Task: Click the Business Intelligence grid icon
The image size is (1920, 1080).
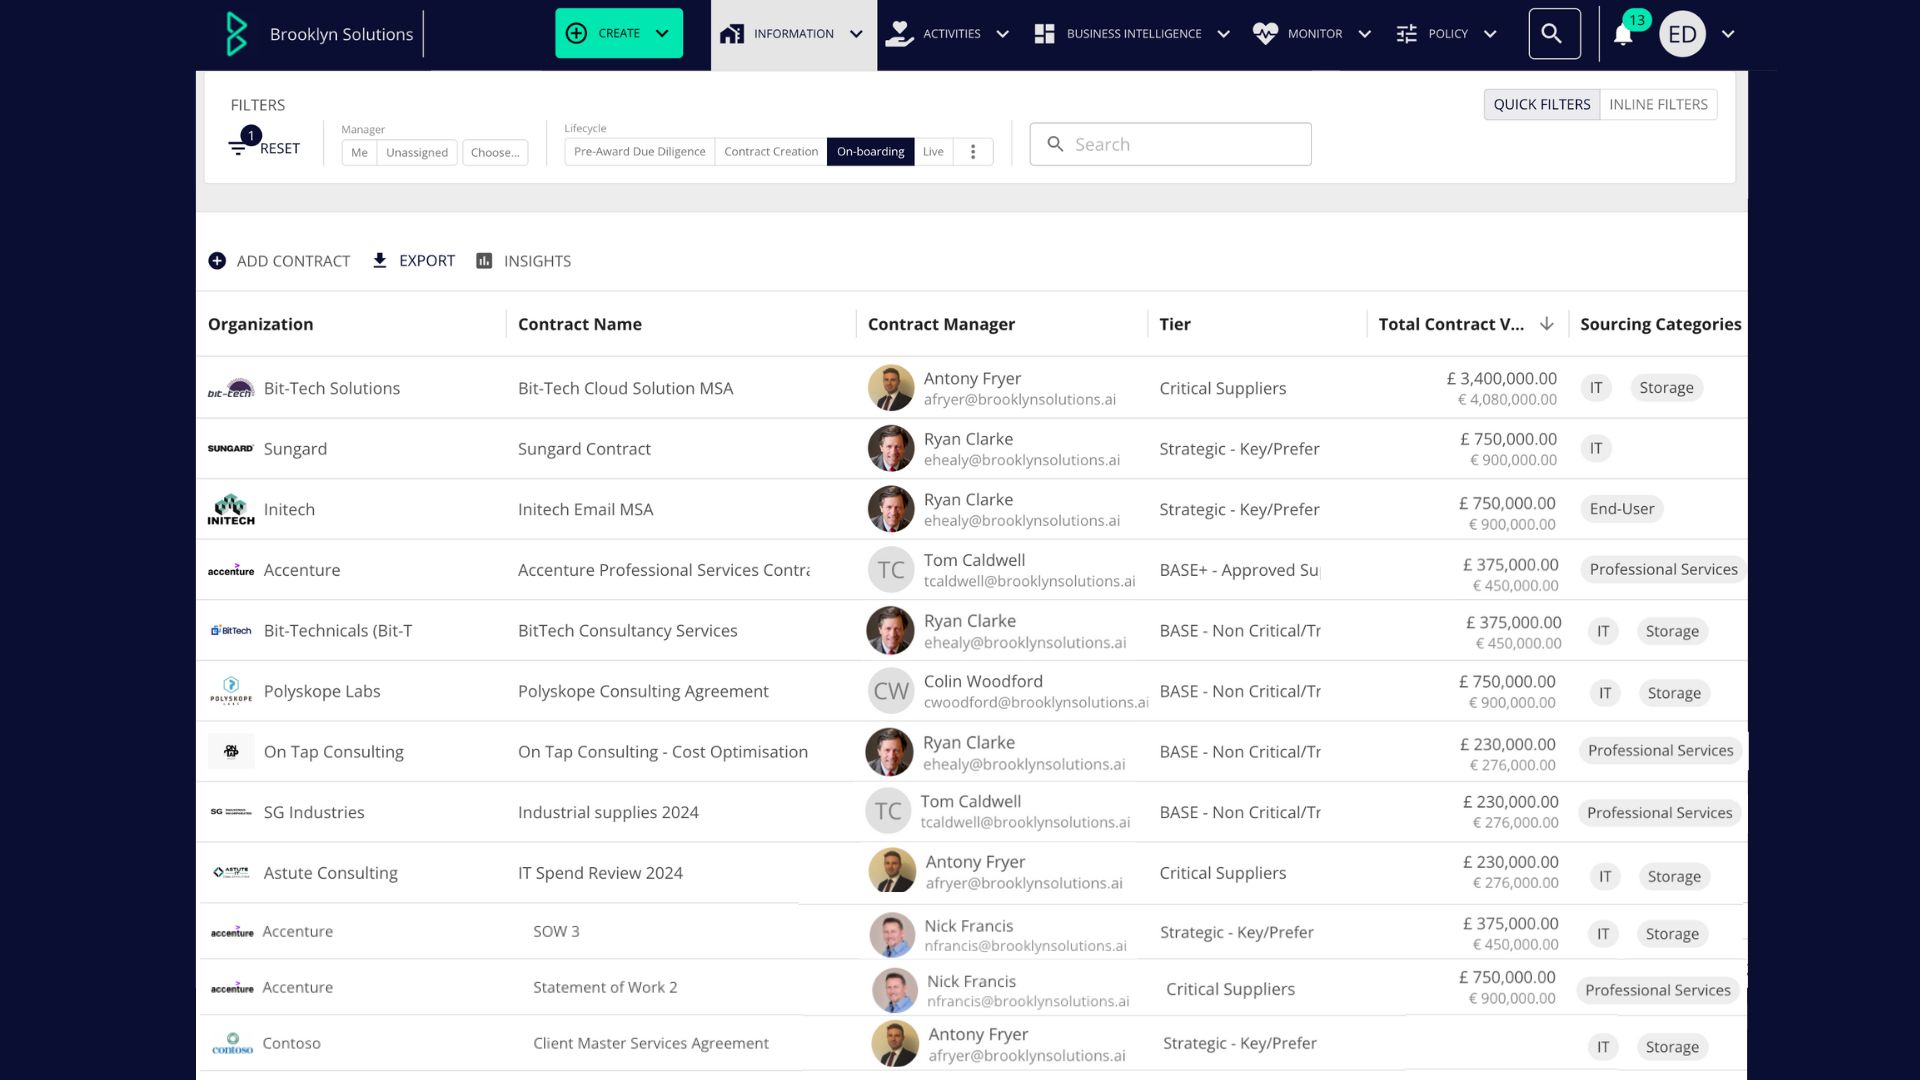Action: point(1043,33)
